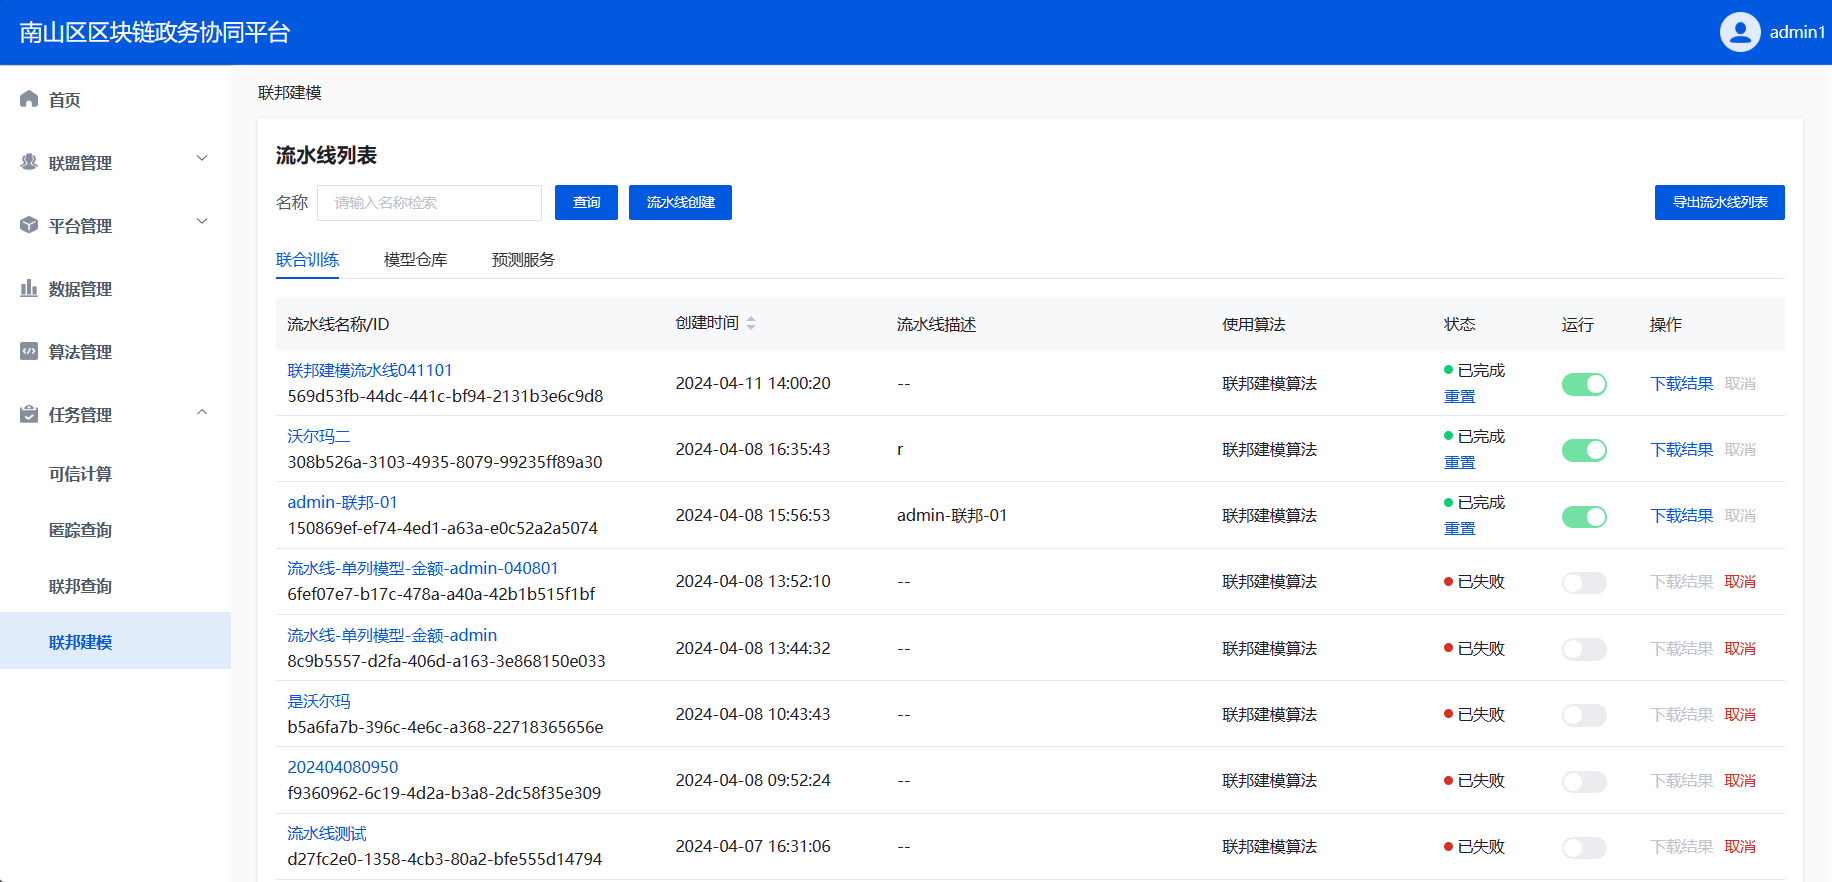Click the 已失败 status for 流水线测试
Screen dimensions: 1832x882
1475,846
